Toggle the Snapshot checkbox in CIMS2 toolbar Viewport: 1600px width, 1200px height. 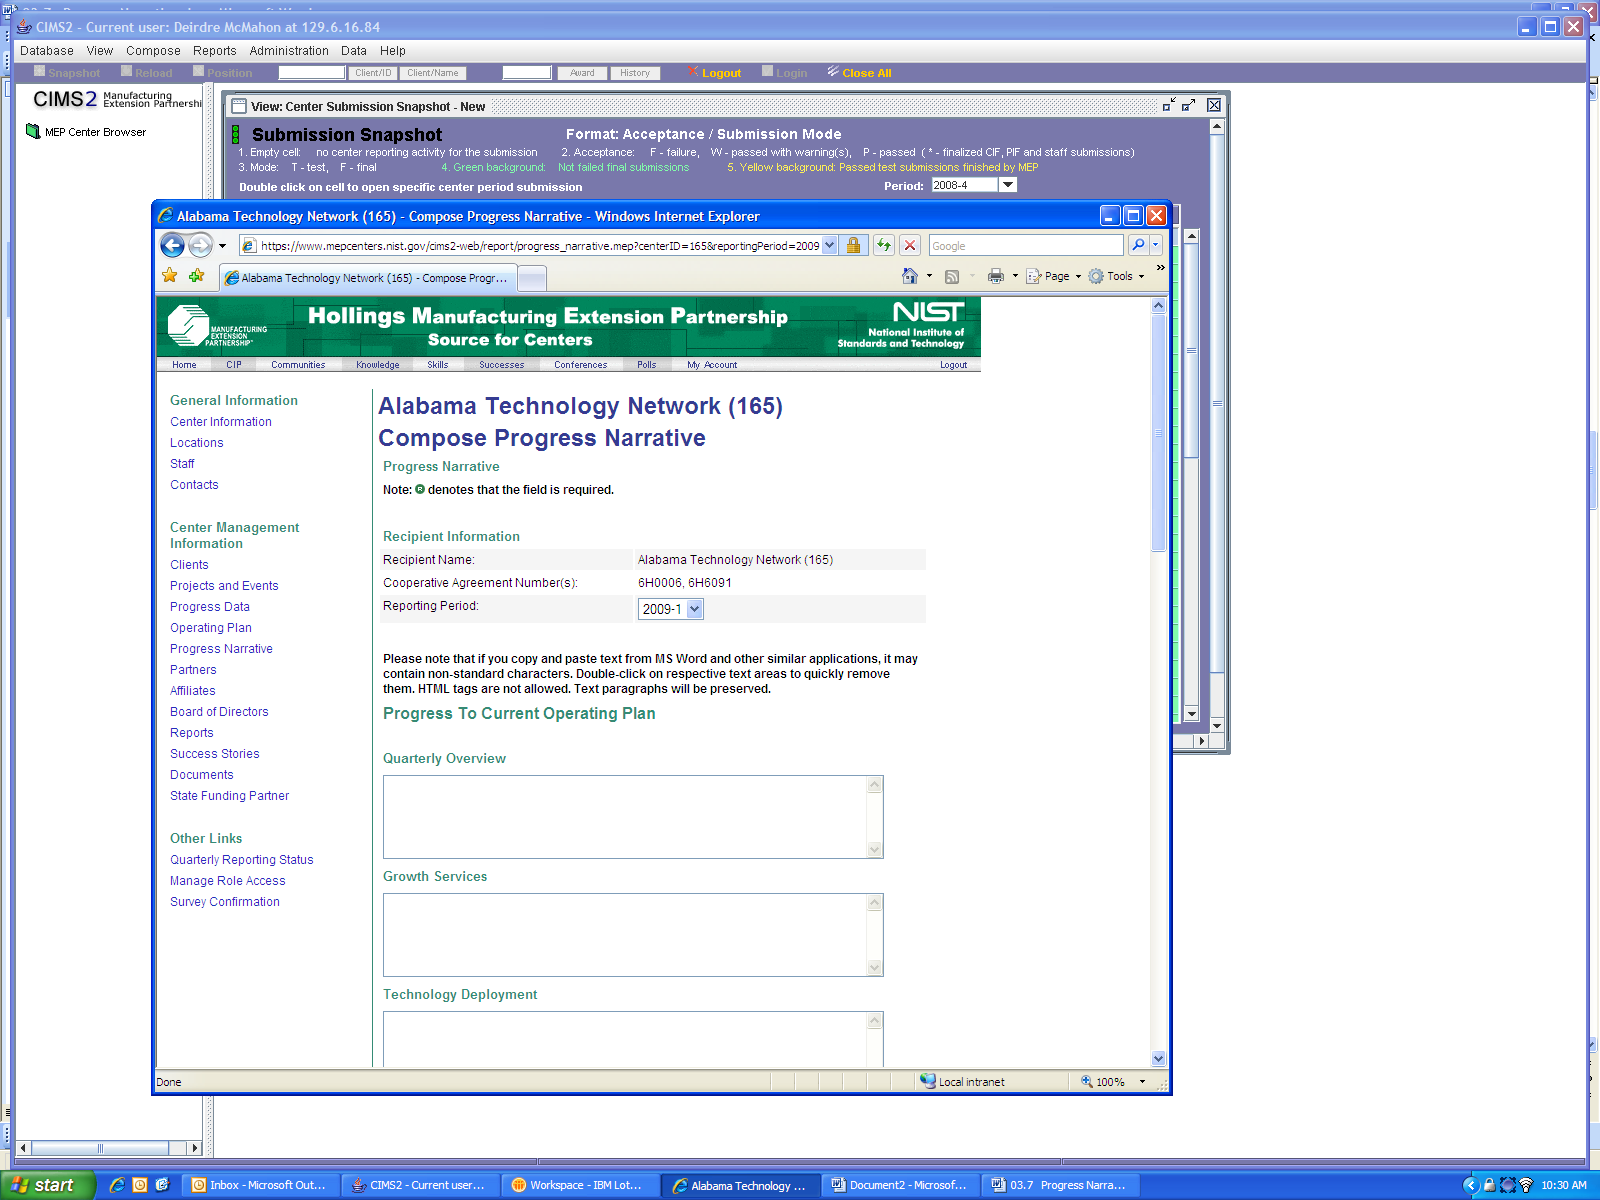click(x=40, y=71)
